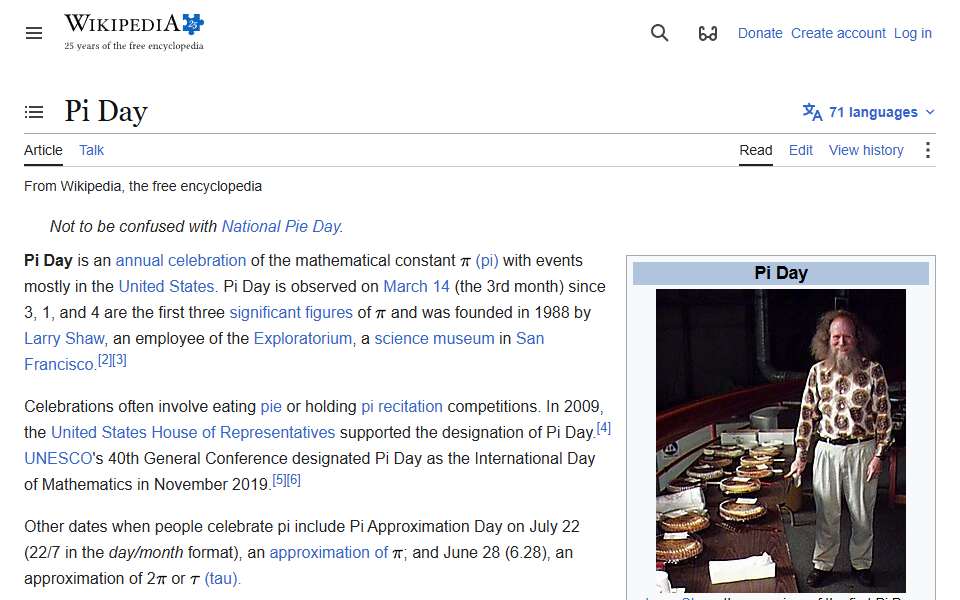This screenshot has width=960, height=600.
Task: Click the Pi Day page title
Action: pos(106,111)
